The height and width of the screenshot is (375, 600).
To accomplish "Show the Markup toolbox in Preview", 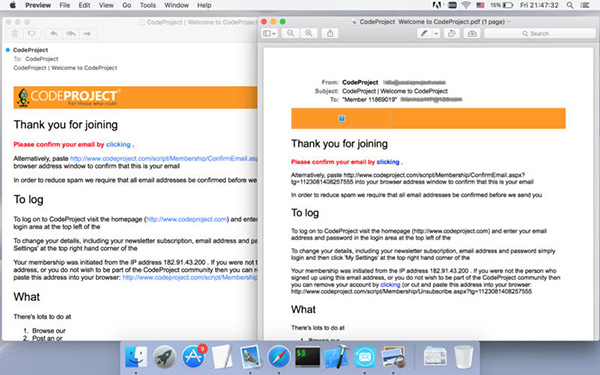I will 472,34.
